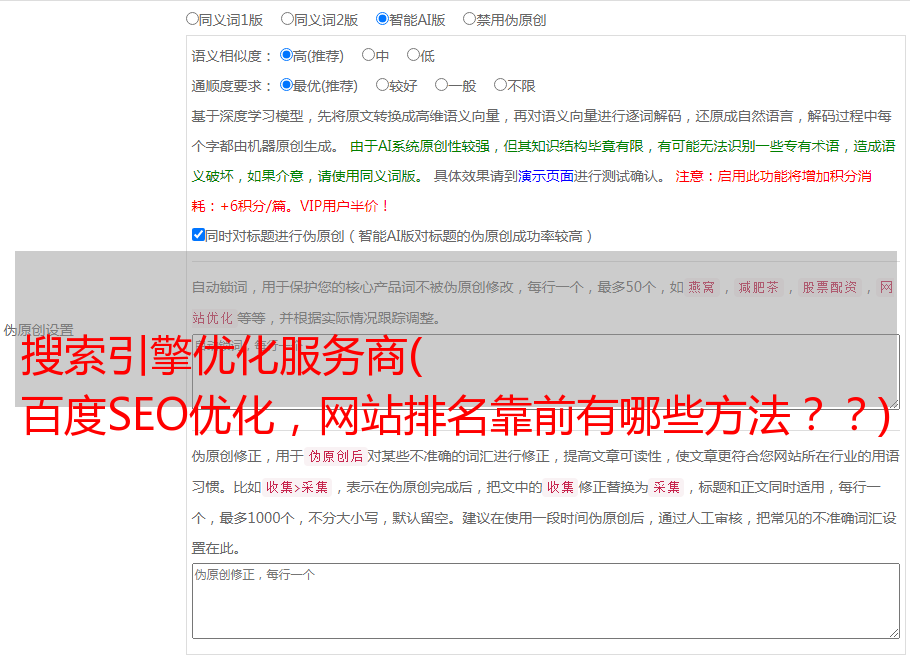Select the 智能AI版 mode radio button

point(382,18)
